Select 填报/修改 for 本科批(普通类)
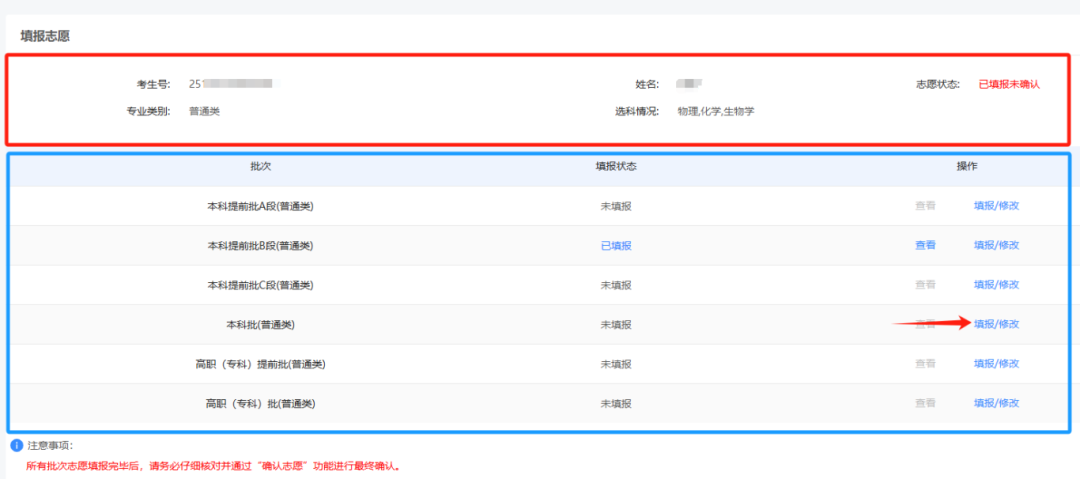The width and height of the screenshot is (1080, 479). pos(996,324)
